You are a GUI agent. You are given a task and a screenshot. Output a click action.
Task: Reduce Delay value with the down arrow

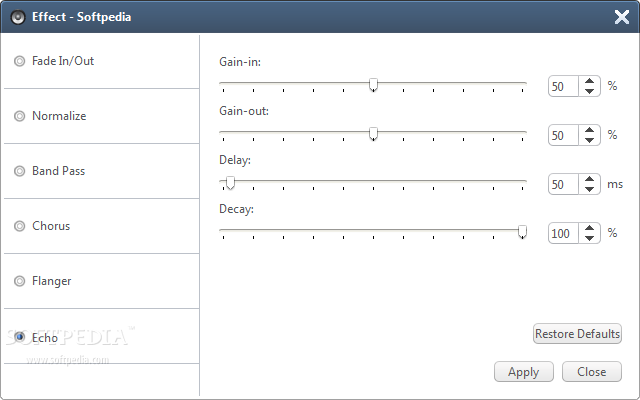(589, 189)
